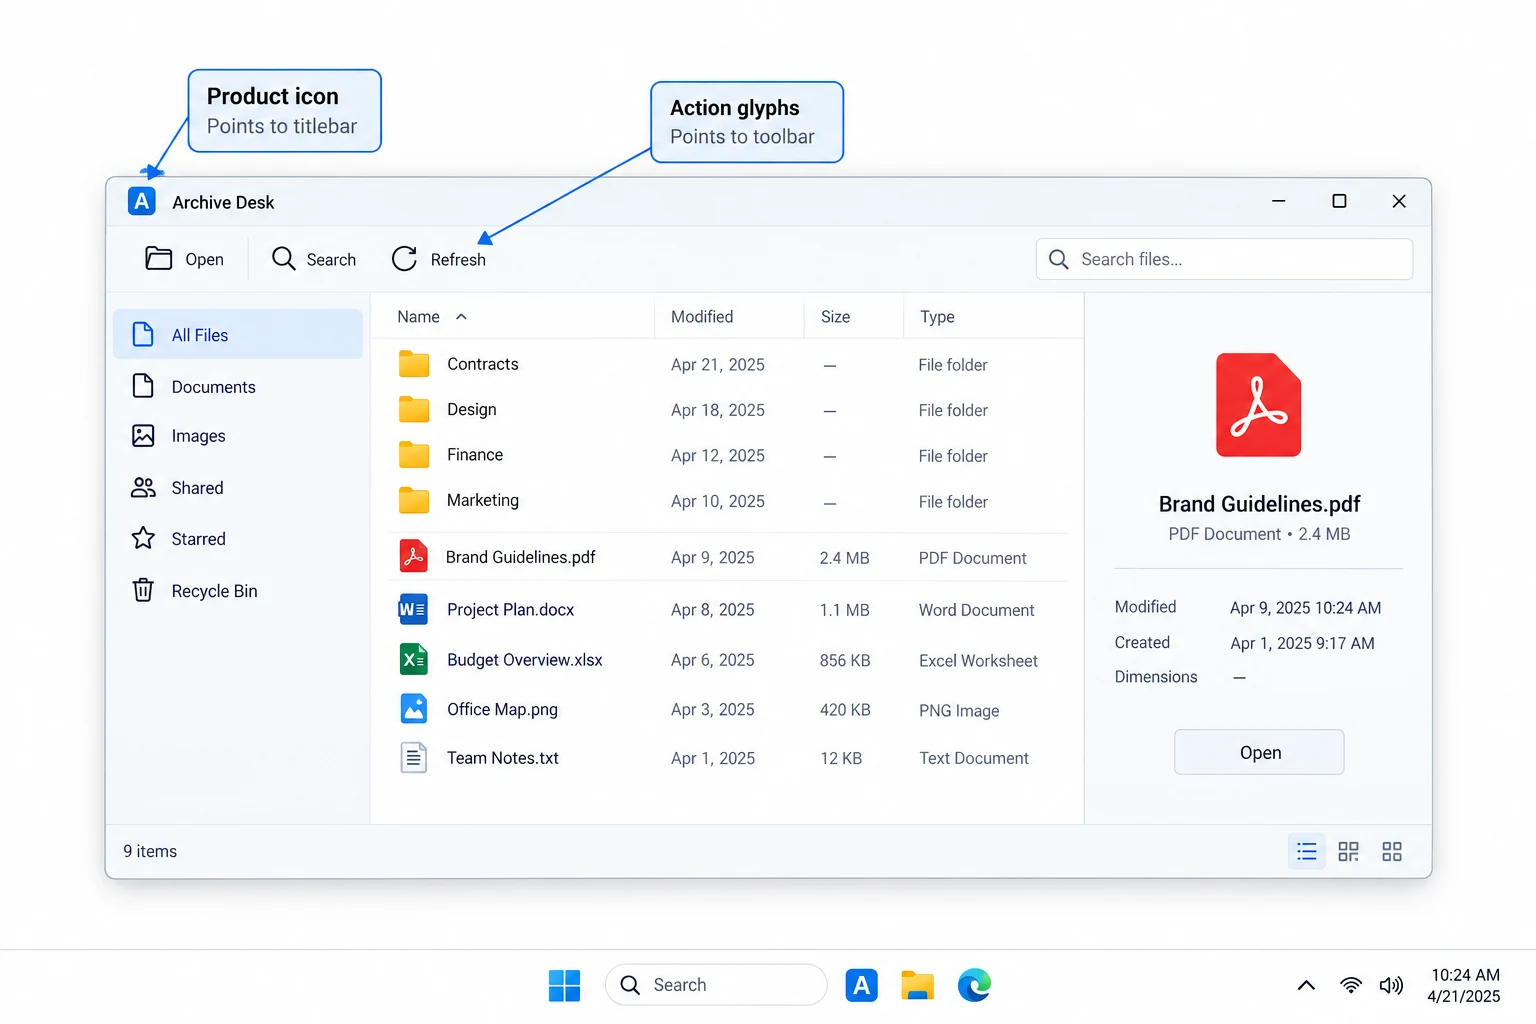This screenshot has width=1536, height=1024.
Task: Click the '856 KB' size value
Action: [x=845, y=661]
